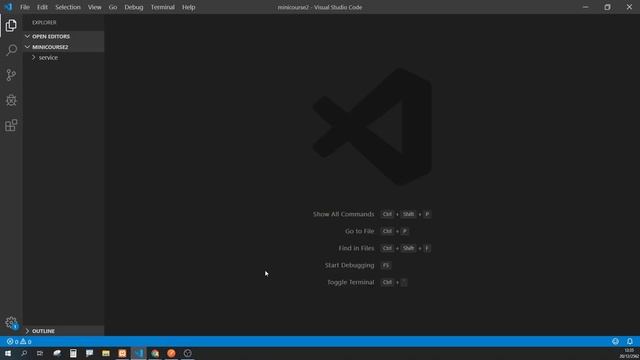Open the File menu
Image resolution: width=640 pixels, height=360 pixels.
(25, 7)
